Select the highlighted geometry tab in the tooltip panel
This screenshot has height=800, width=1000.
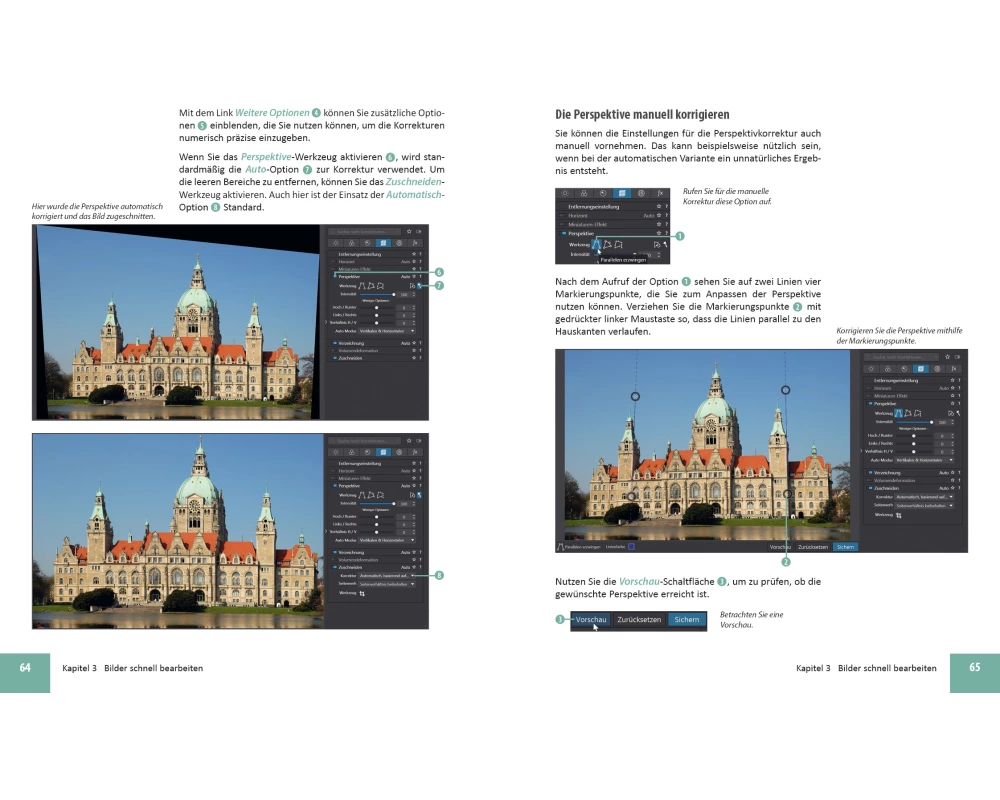coord(620,192)
